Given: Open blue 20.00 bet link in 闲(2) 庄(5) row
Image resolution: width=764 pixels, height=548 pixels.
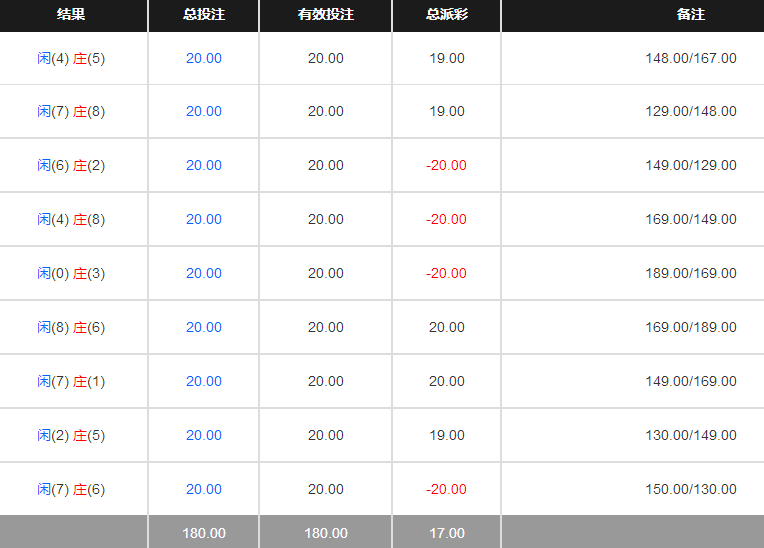Looking at the screenshot, I should click(204, 436).
